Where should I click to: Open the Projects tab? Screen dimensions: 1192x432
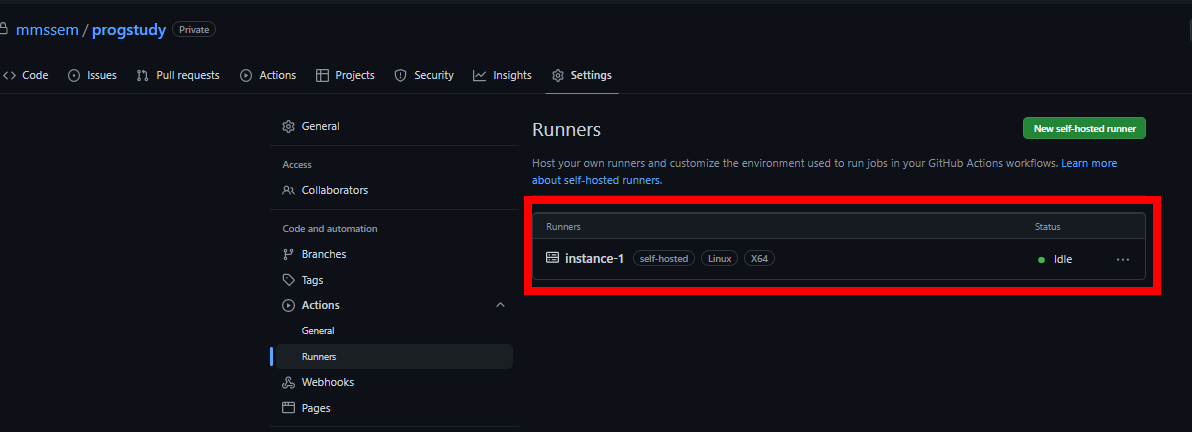coord(345,75)
